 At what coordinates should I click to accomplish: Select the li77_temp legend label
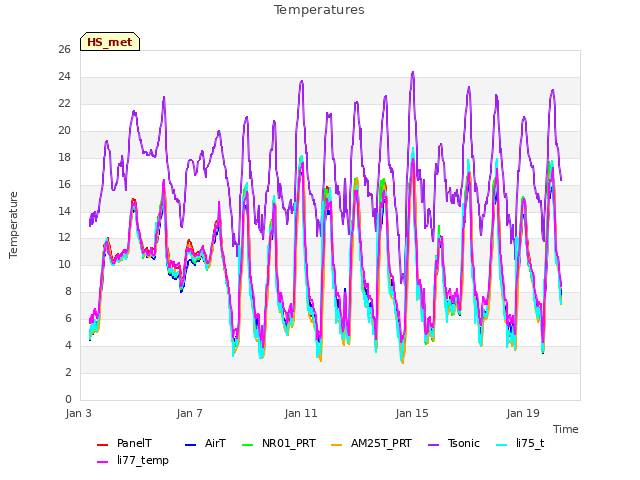(x=143, y=460)
